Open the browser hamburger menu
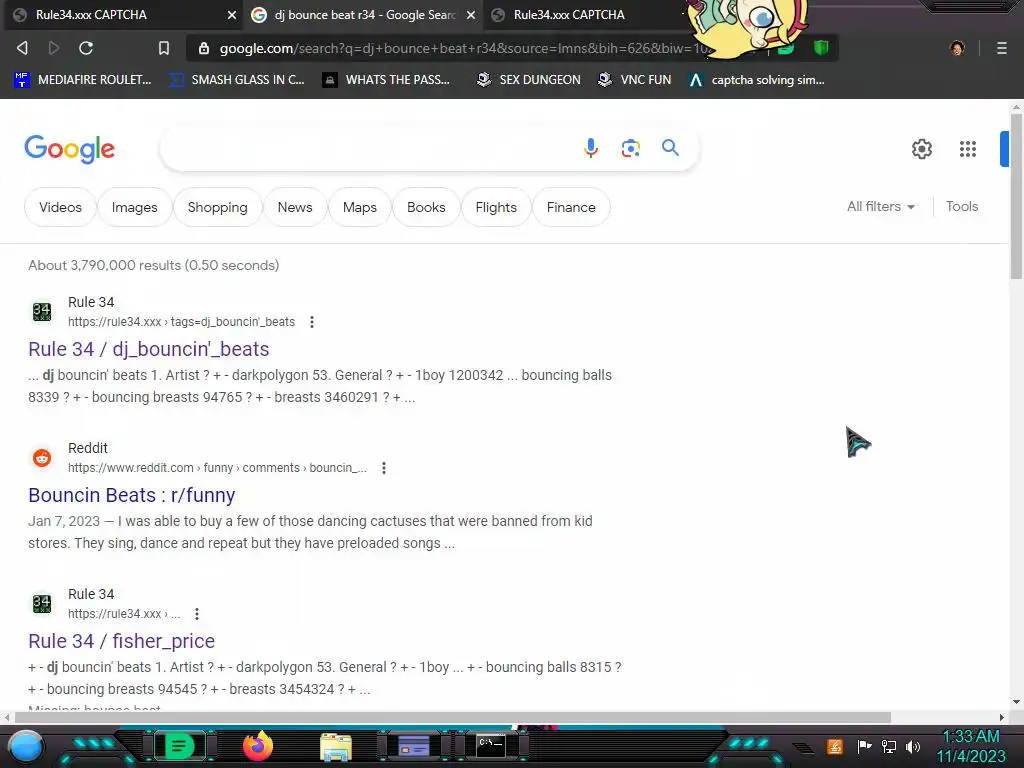Screen dimensions: 1024x768 [1001, 48]
